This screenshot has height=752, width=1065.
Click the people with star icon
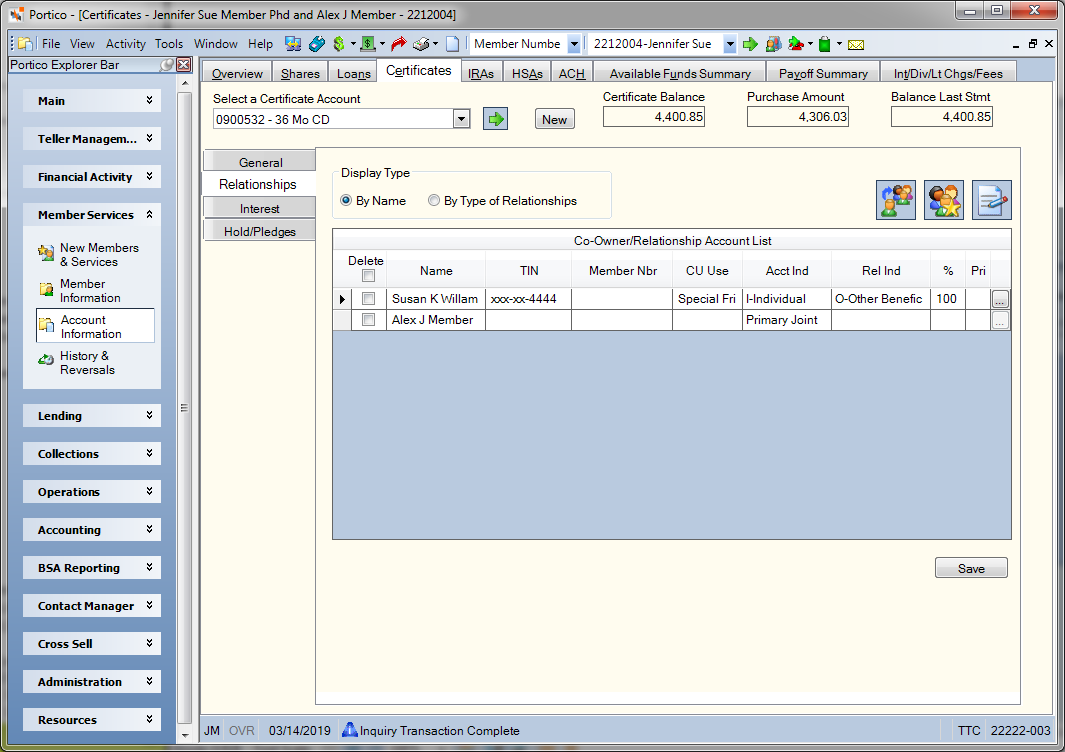[x=943, y=200]
